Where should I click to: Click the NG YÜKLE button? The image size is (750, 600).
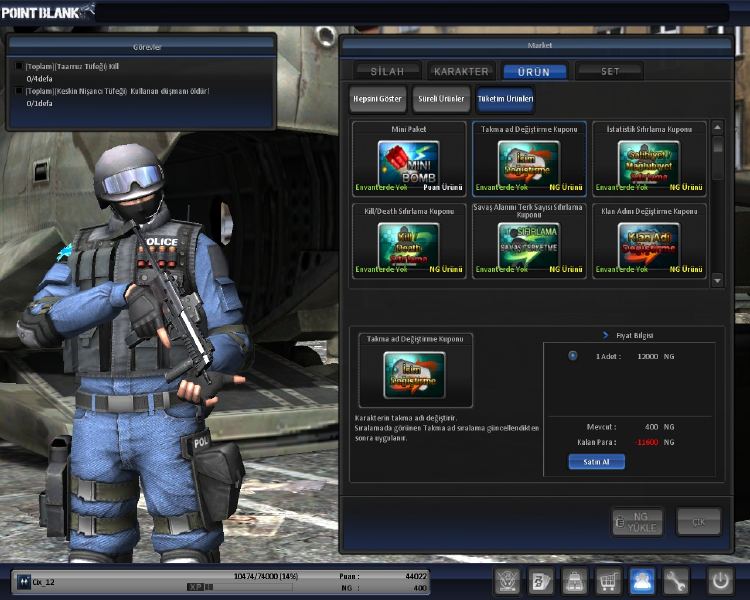(x=638, y=522)
